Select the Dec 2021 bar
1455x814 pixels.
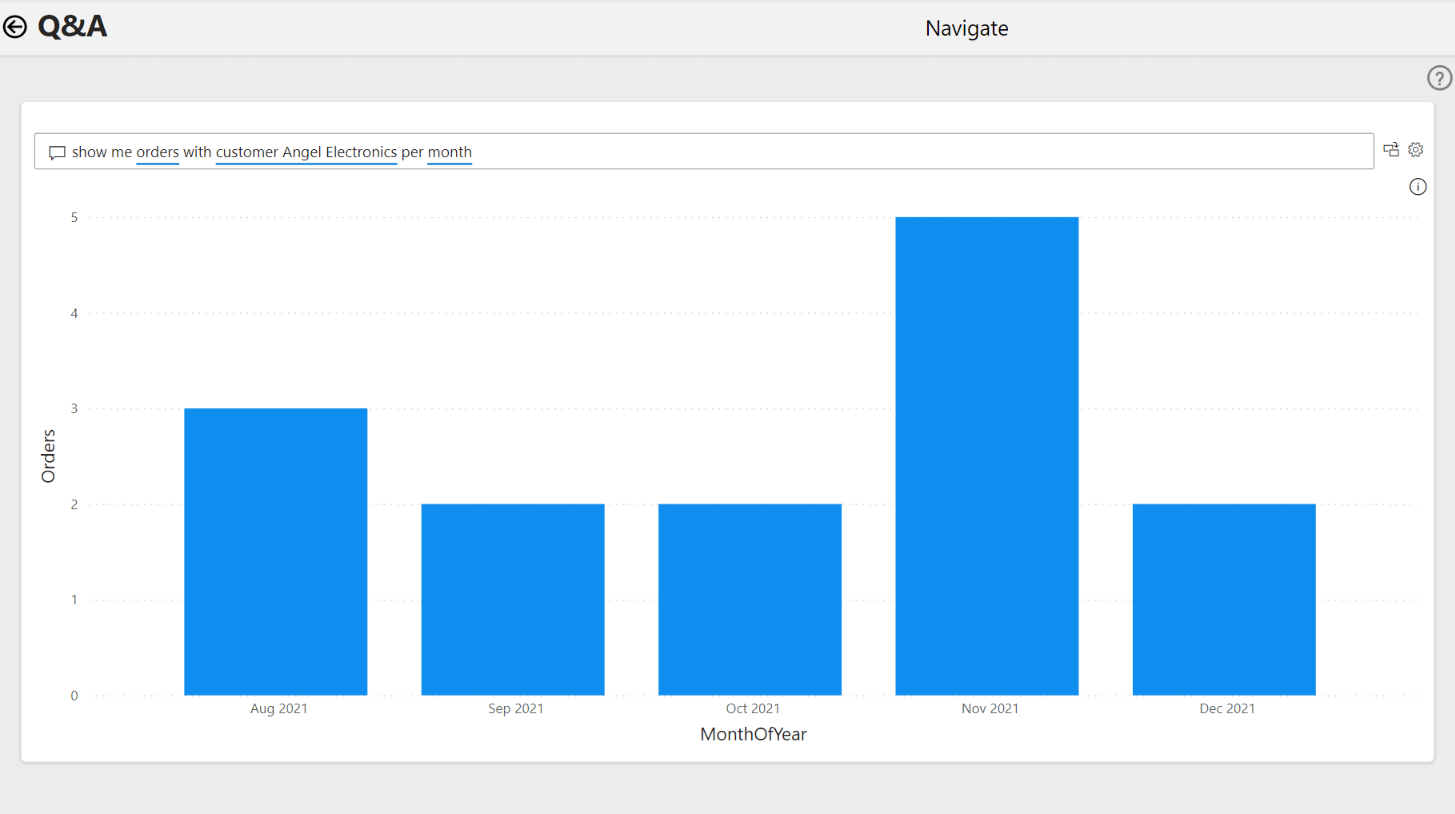pos(1224,600)
